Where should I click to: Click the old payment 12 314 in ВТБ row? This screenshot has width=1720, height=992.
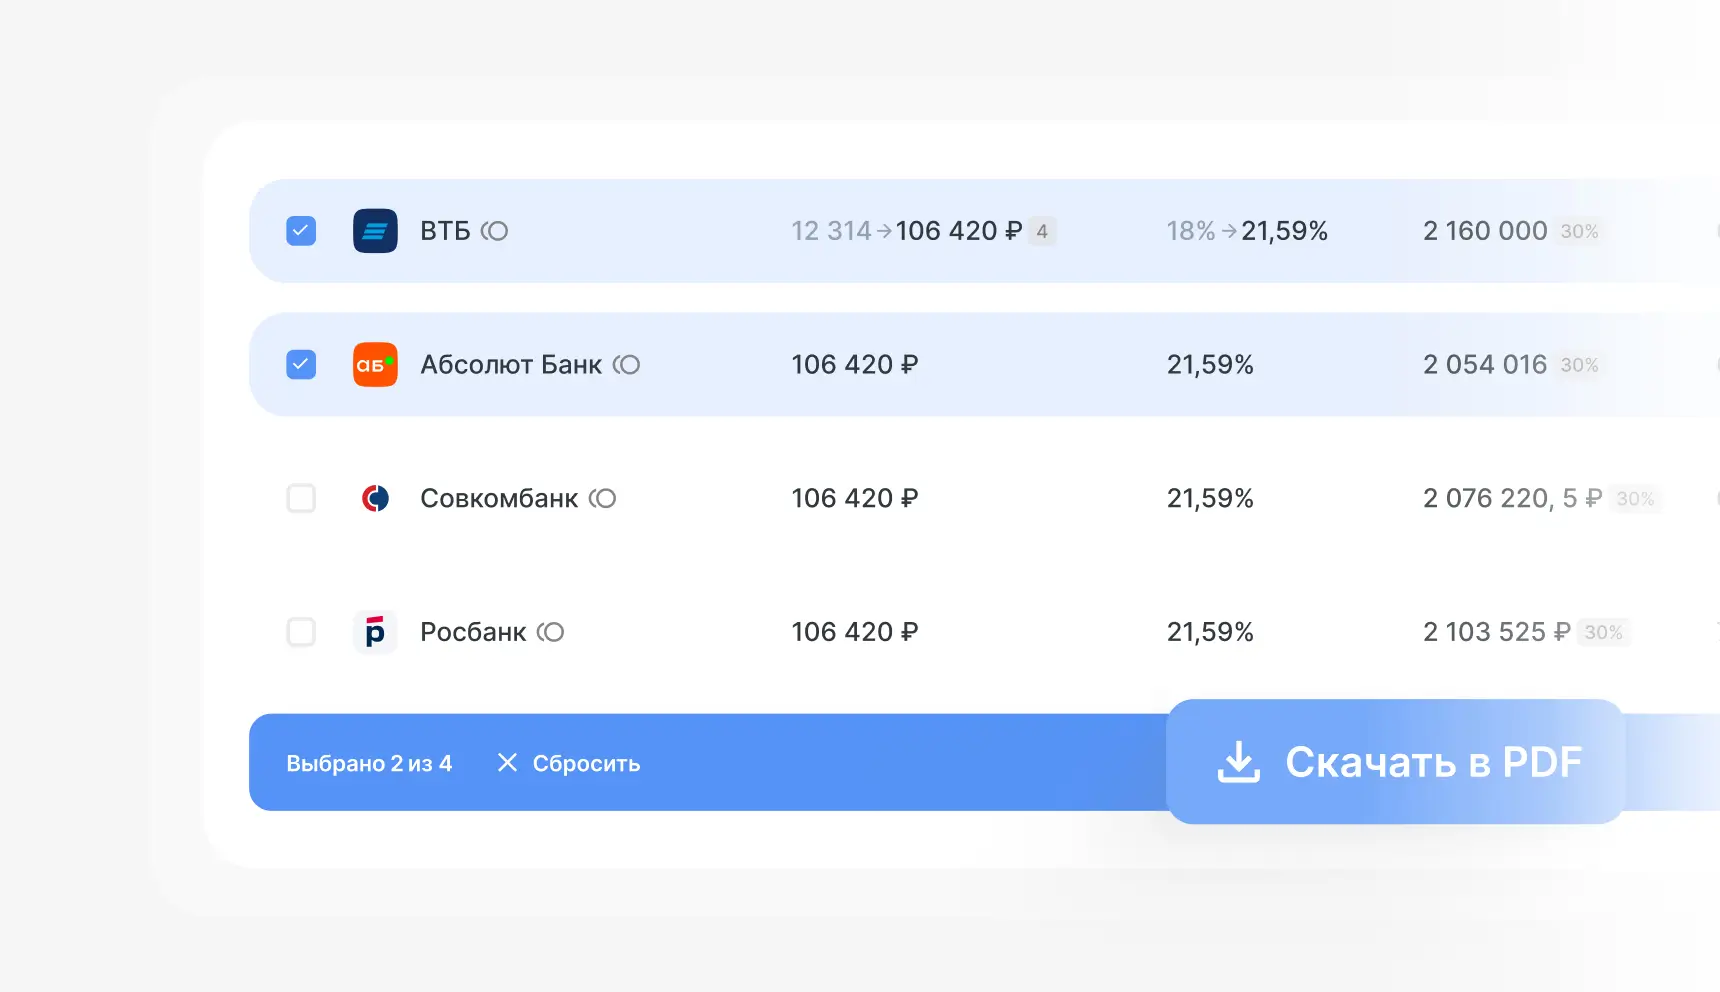coord(832,231)
